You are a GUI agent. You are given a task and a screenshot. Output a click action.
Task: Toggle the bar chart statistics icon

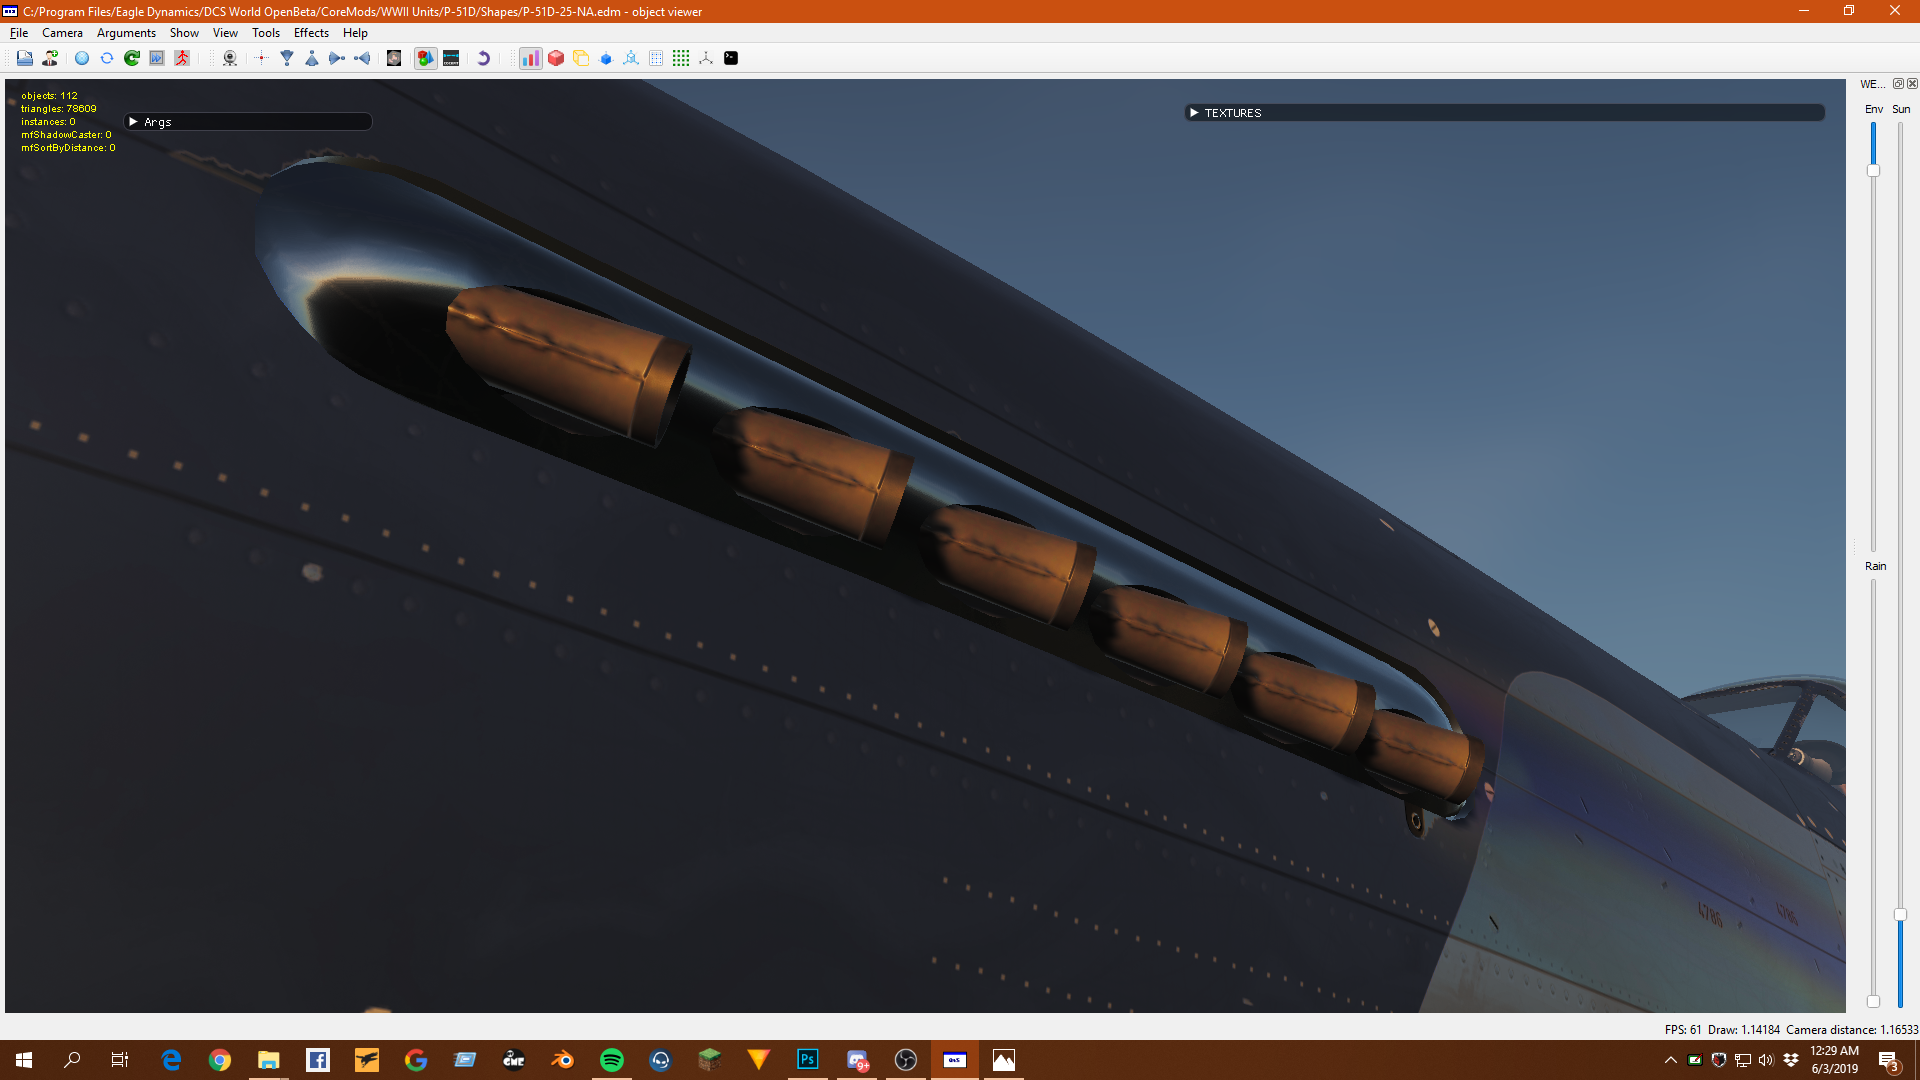coord(531,58)
